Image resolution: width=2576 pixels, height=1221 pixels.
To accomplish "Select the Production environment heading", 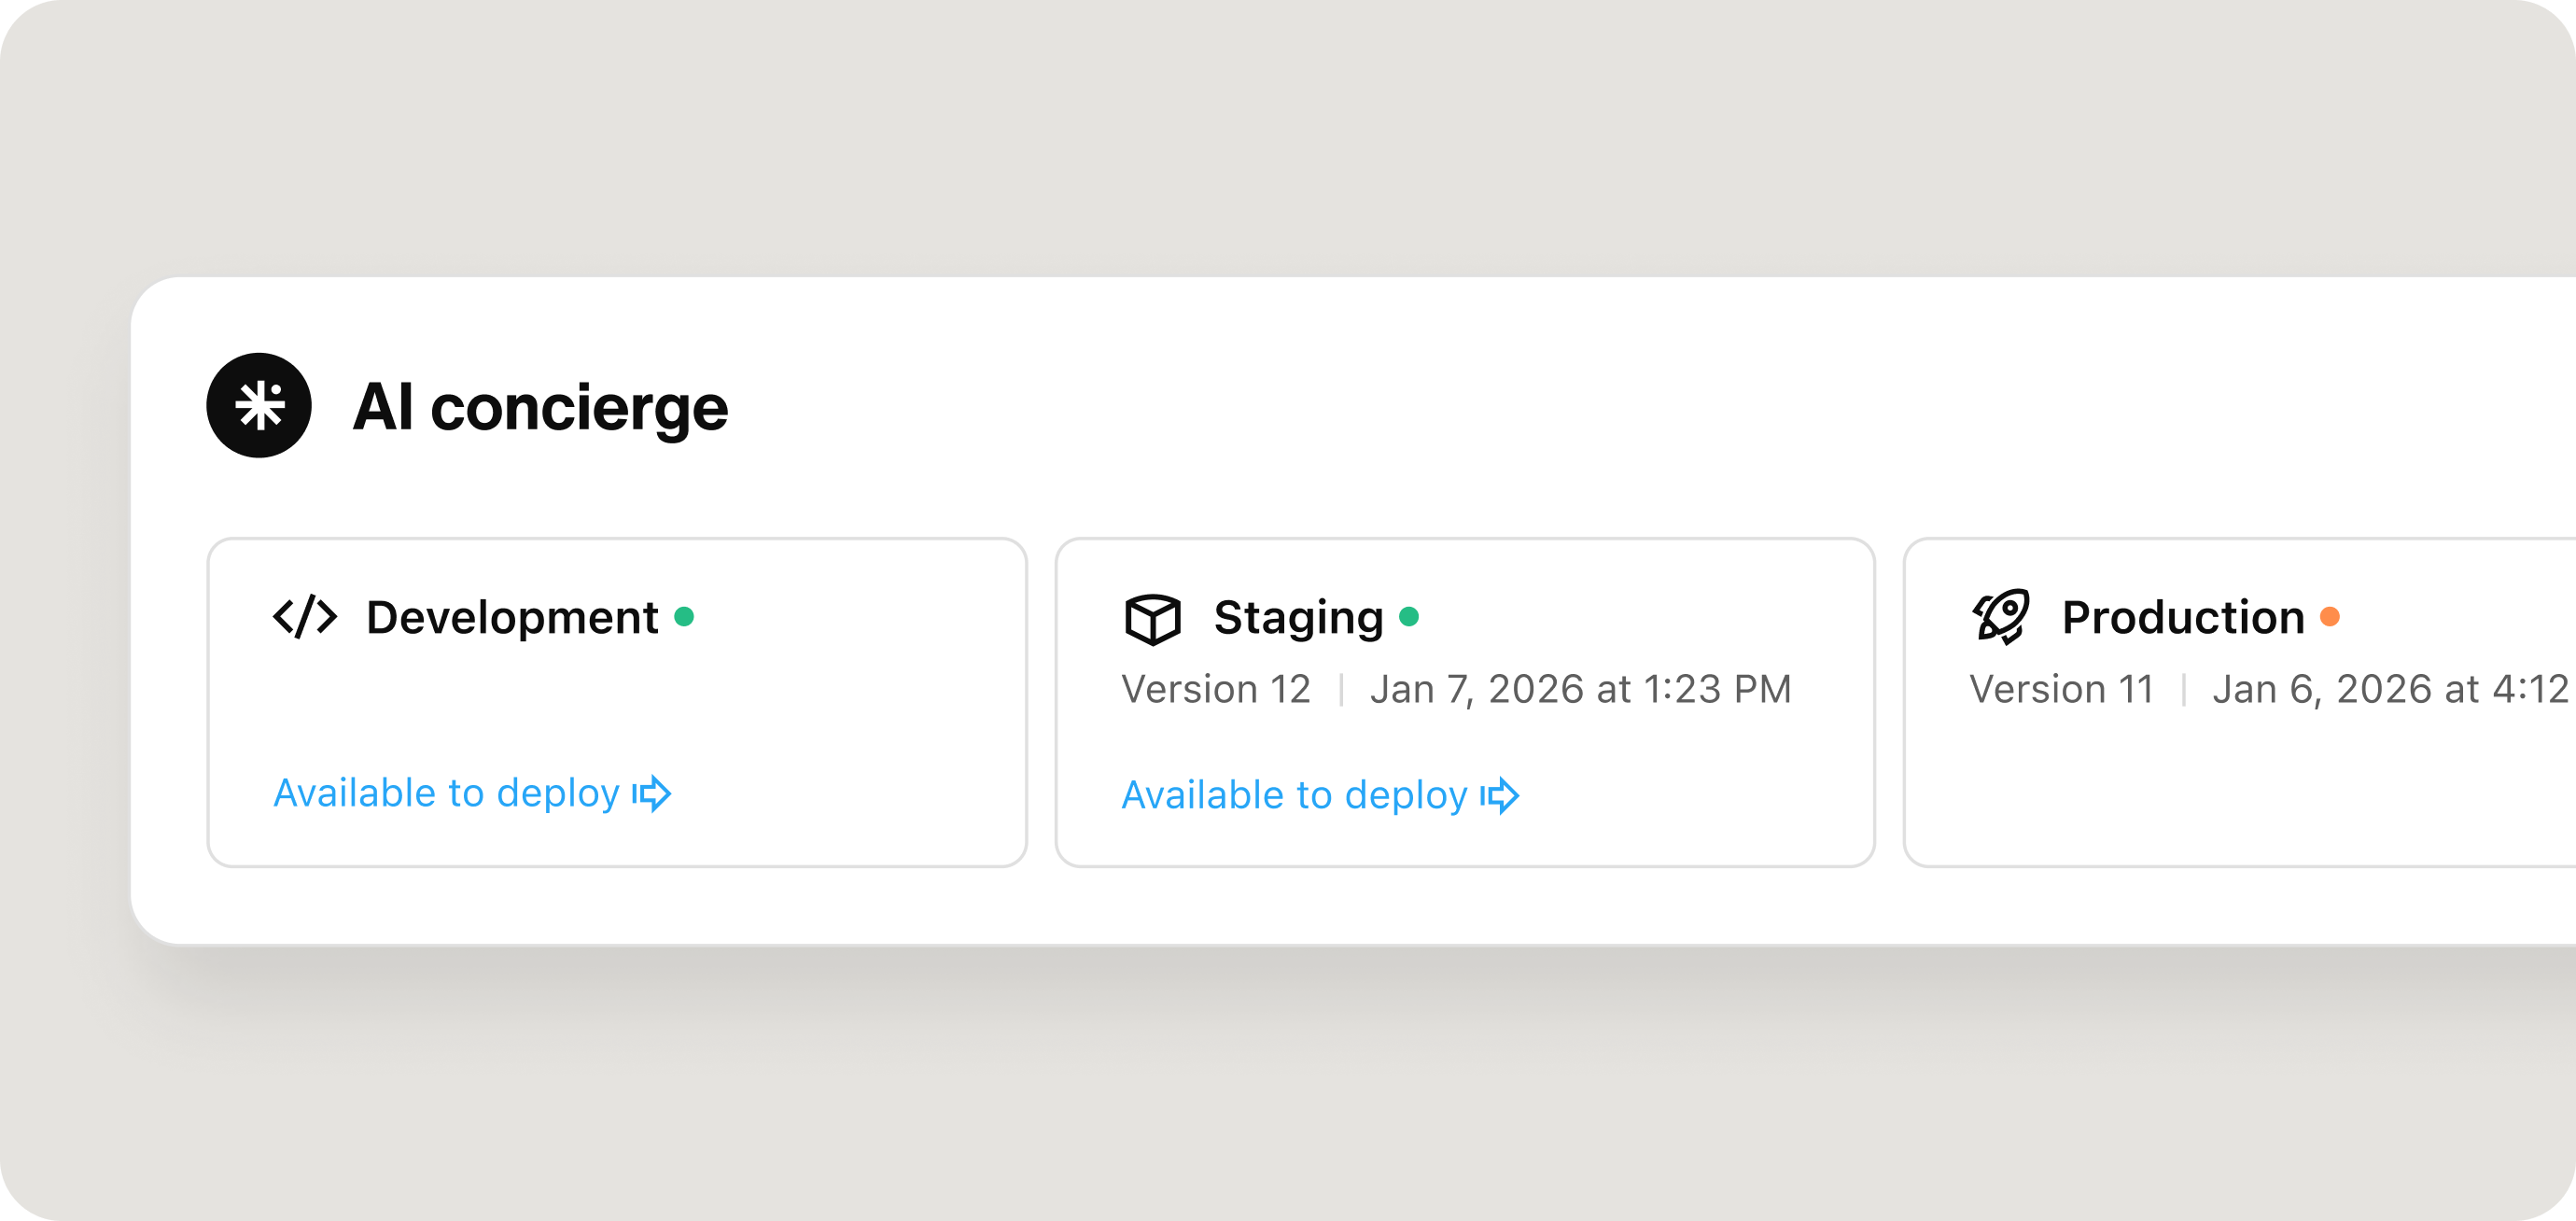I will click(2183, 617).
